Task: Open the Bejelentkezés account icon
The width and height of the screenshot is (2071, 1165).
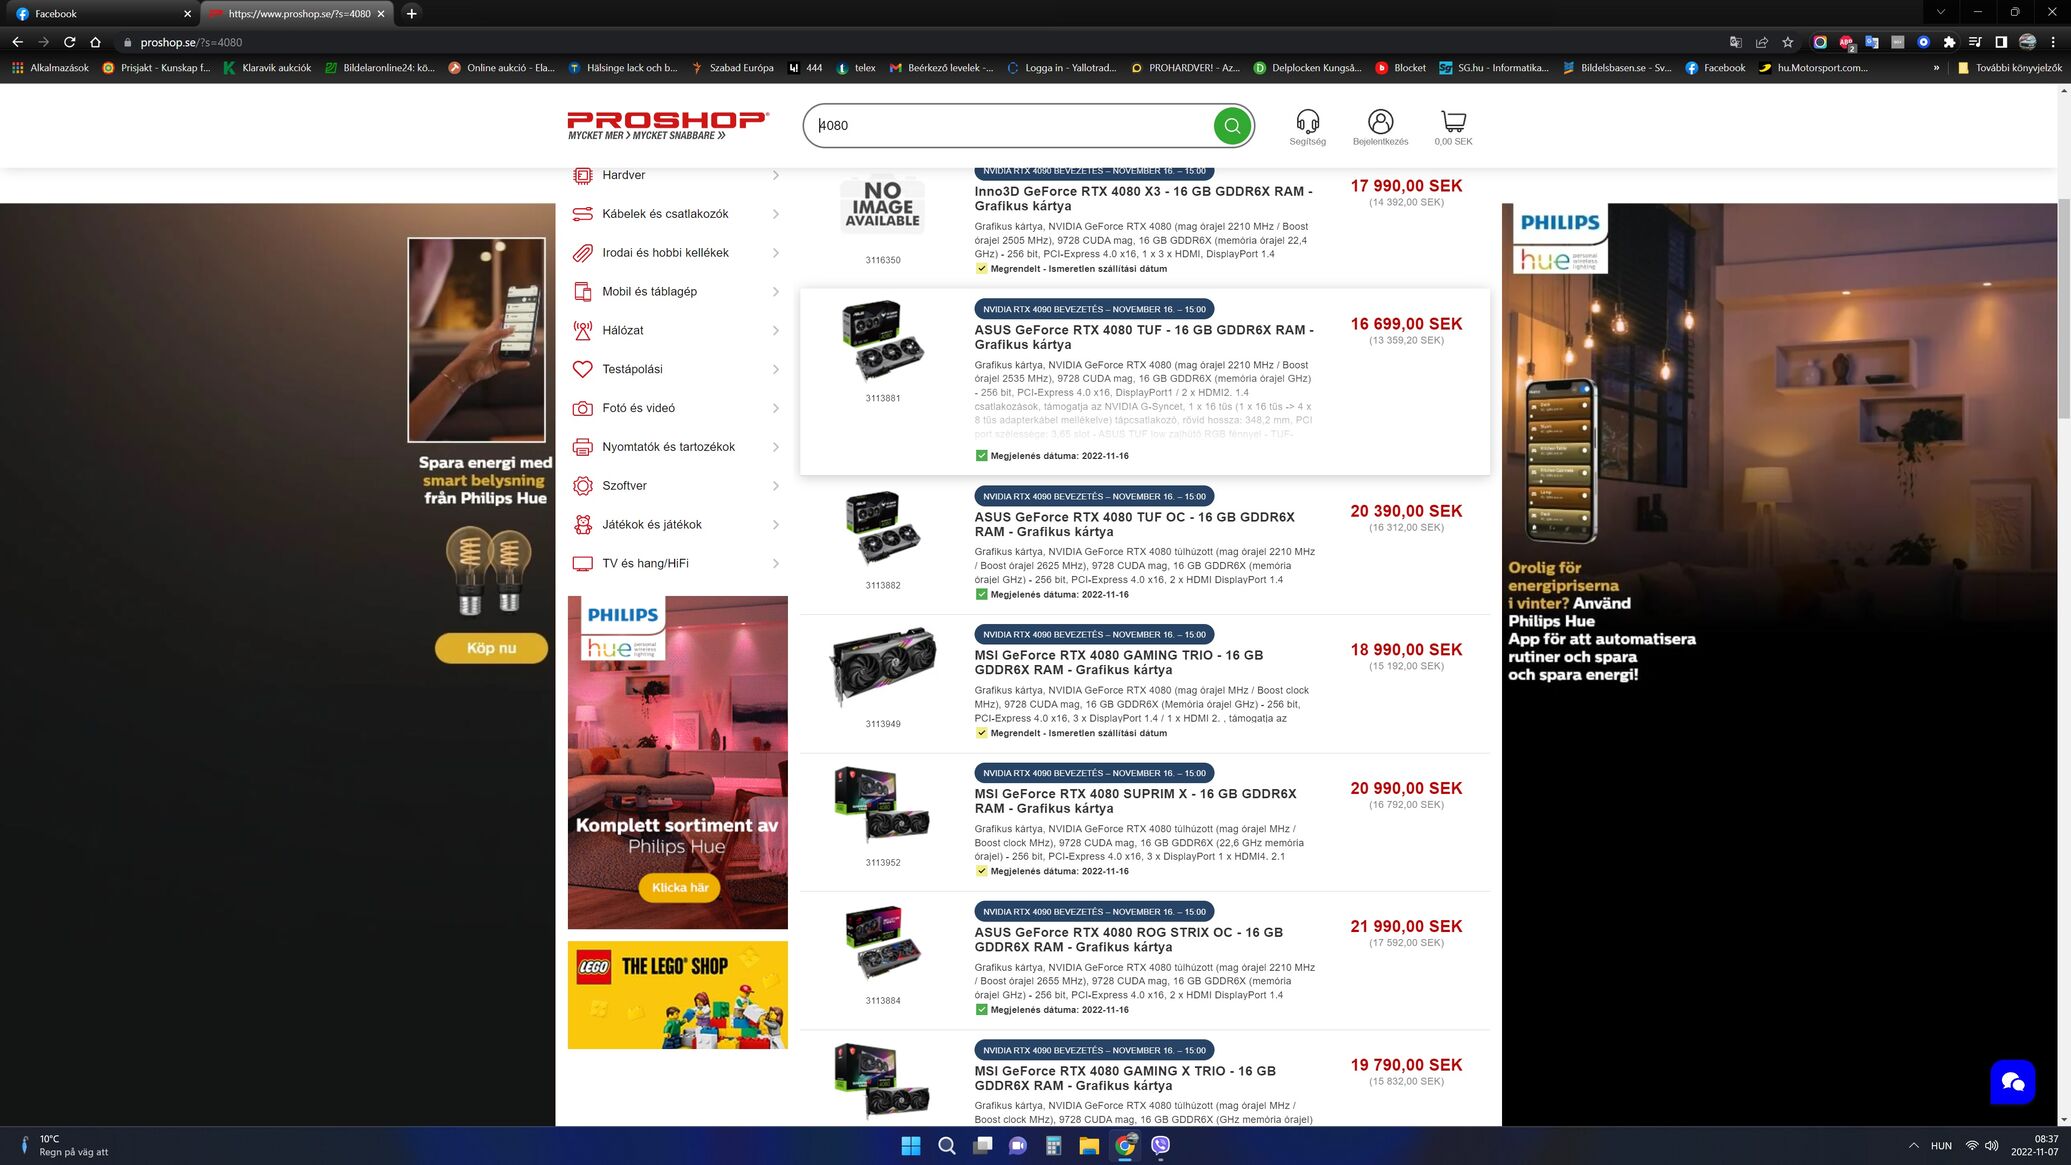Action: click(1380, 122)
